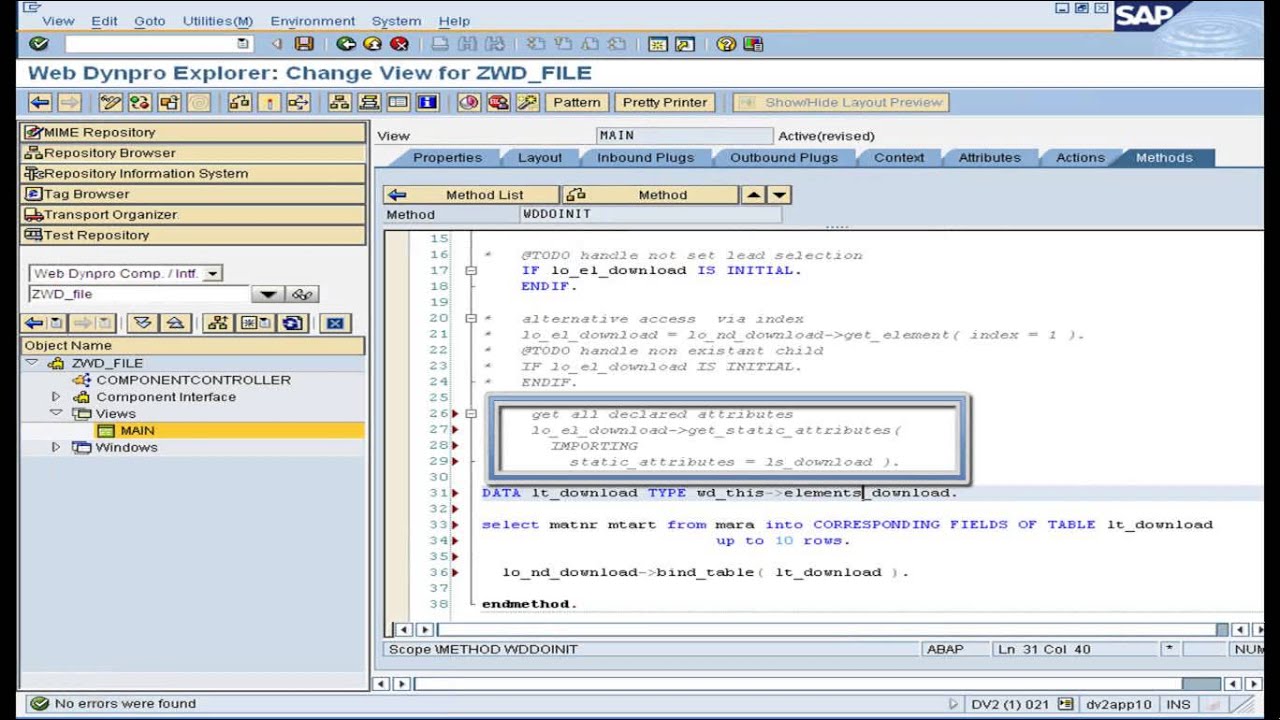
Task: Collapse the code block at line 17
Action: point(471,270)
